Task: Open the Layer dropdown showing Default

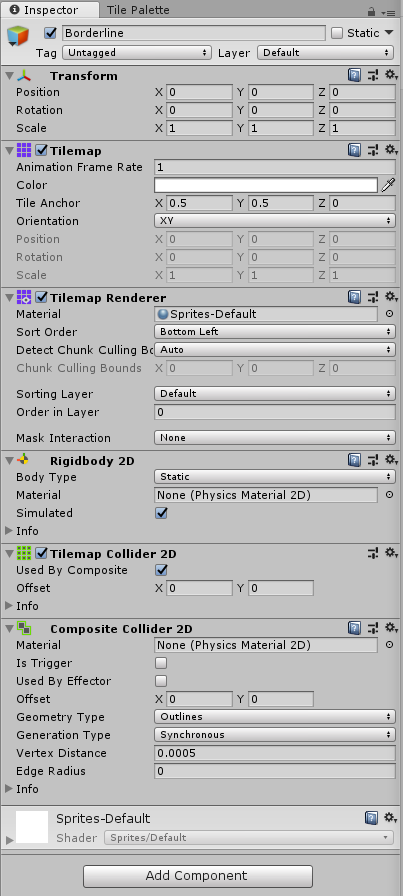Action: [326, 53]
